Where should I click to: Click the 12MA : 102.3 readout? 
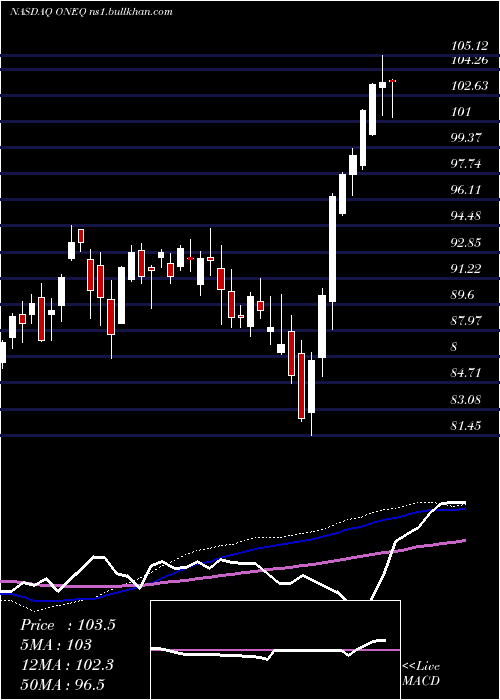pos(67,665)
